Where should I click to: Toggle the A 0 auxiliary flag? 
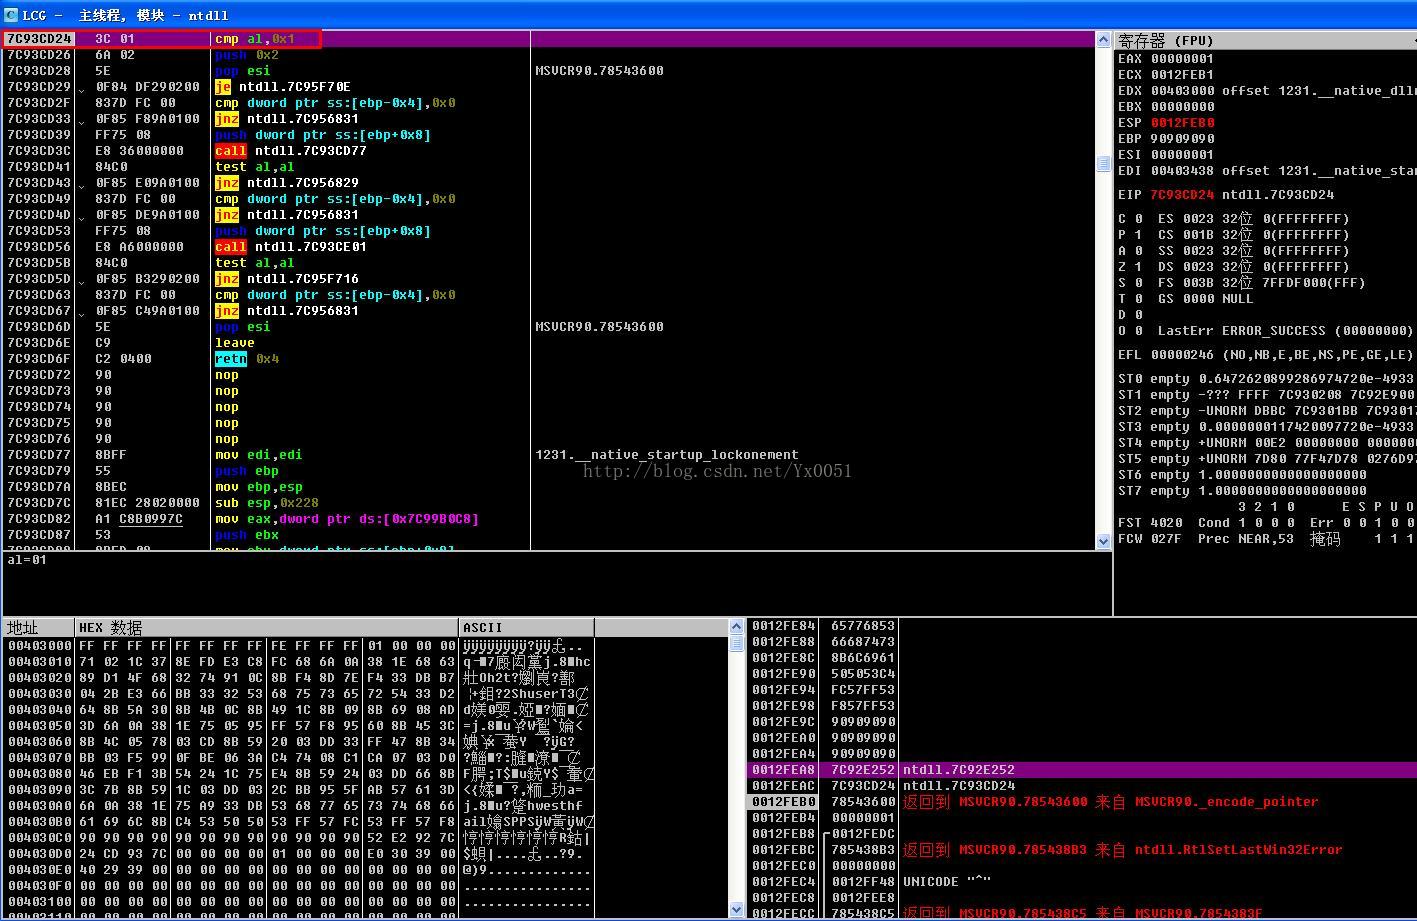pyautogui.click(x=1130, y=251)
